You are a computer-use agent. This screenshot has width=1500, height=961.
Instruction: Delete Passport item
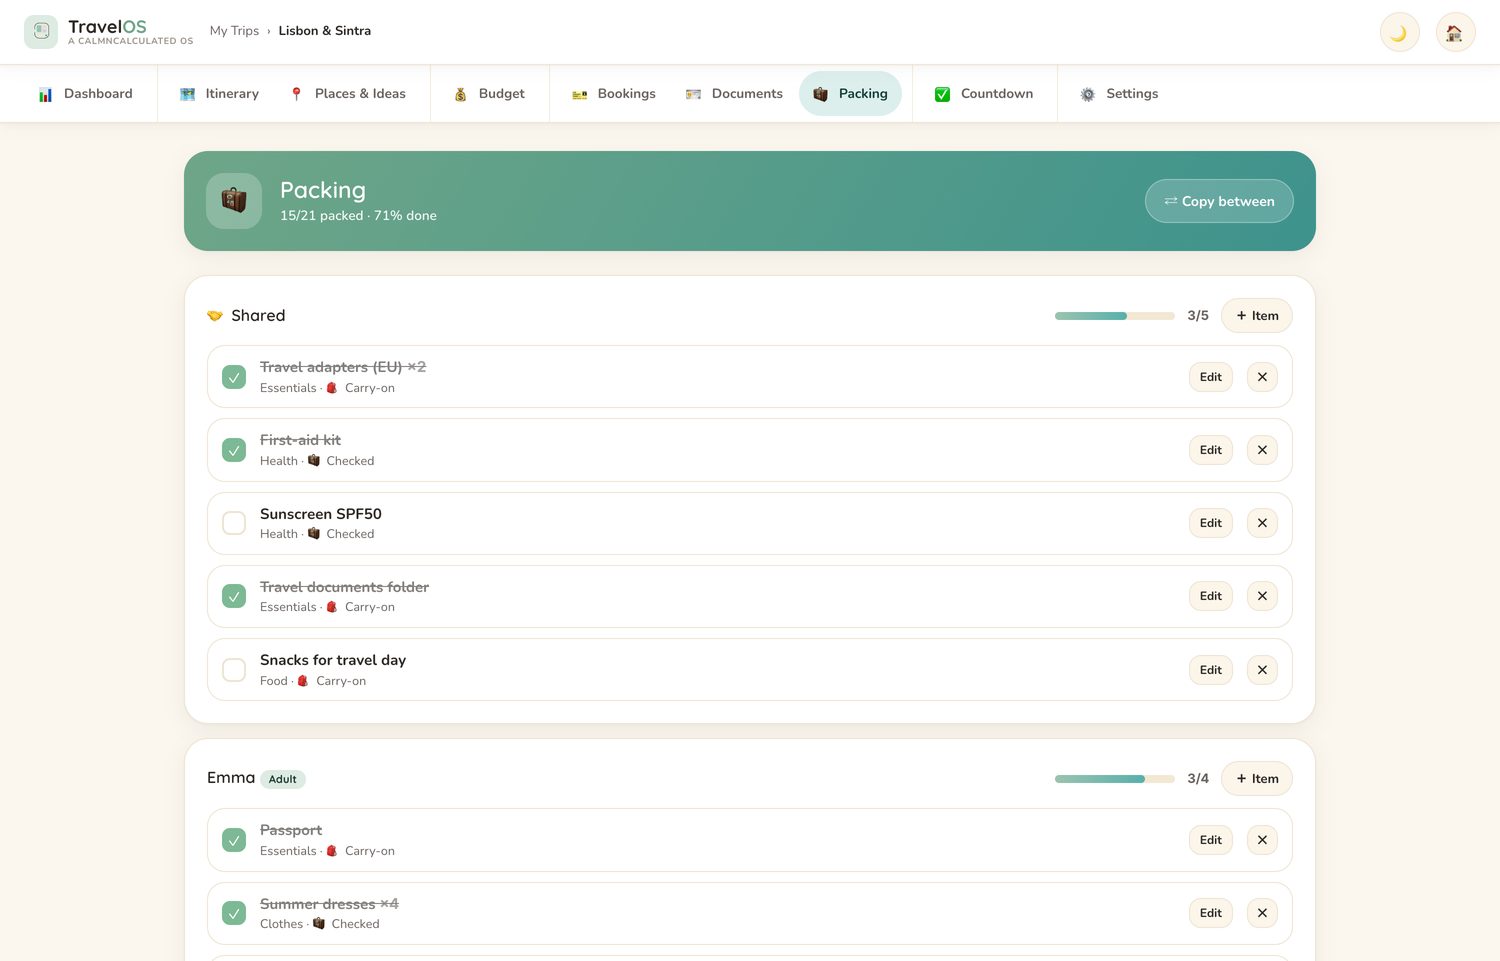tap(1262, 840)
